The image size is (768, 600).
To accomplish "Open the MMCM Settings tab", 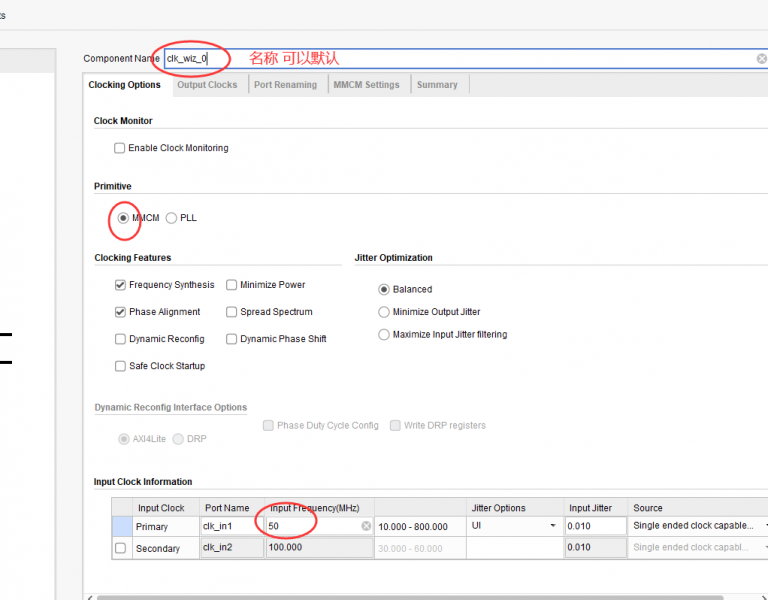I will pos(366,85).
